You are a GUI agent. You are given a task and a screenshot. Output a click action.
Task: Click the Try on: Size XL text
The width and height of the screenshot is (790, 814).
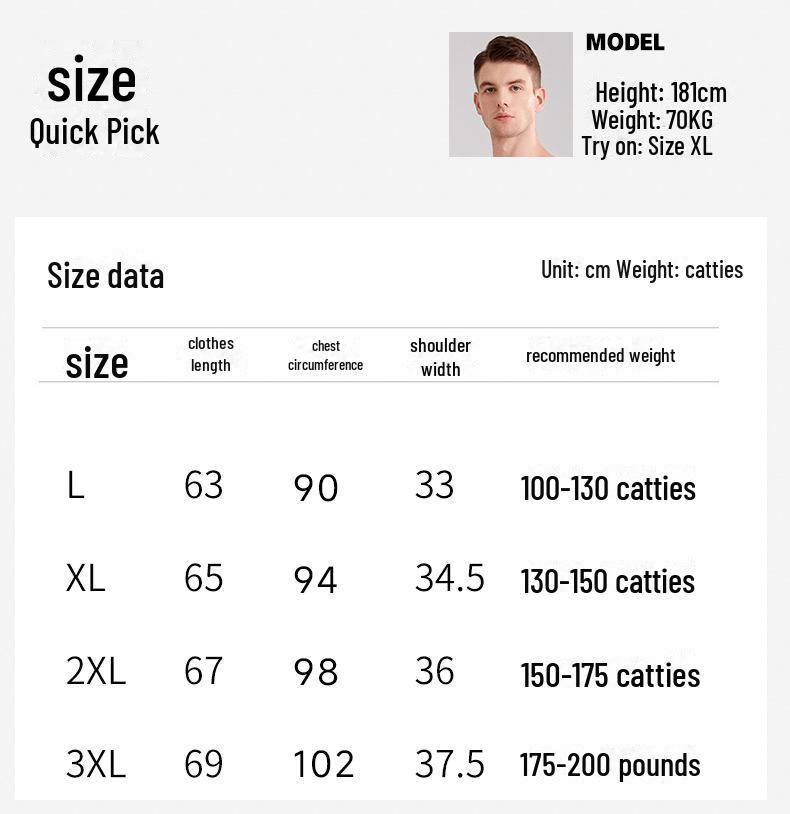[647, 146]
